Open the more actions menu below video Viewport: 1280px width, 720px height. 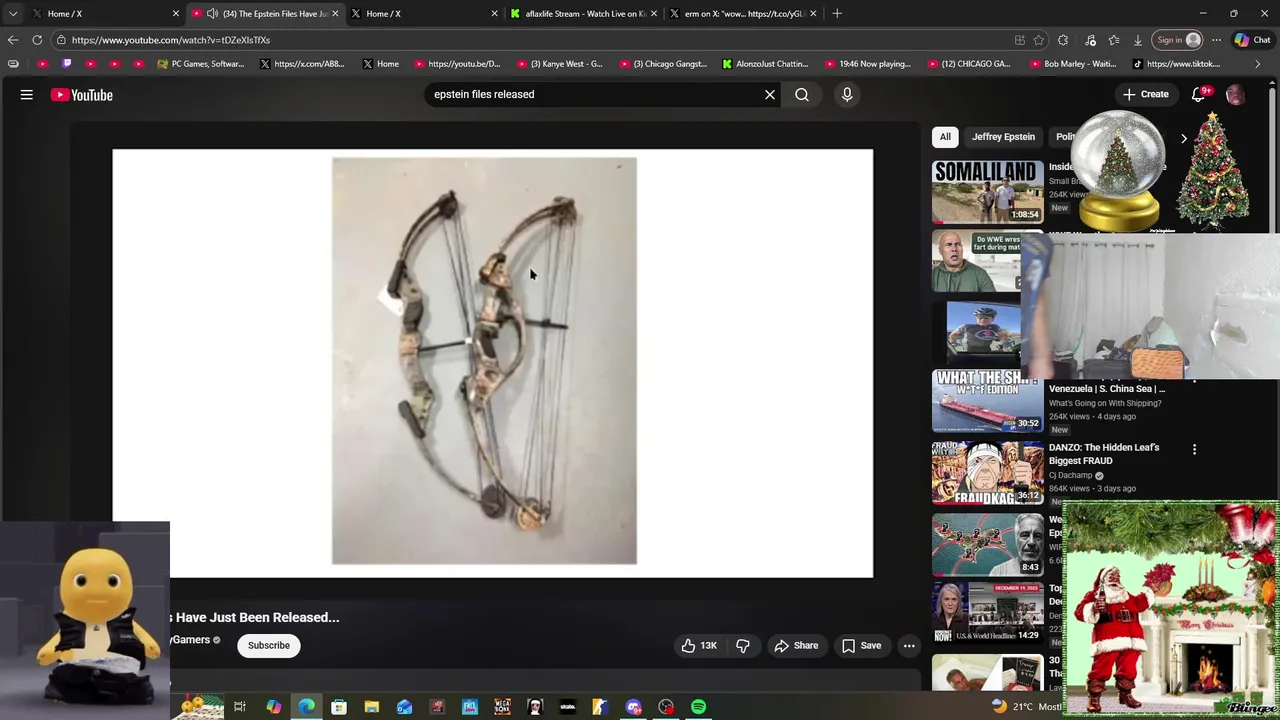[909, 646]
